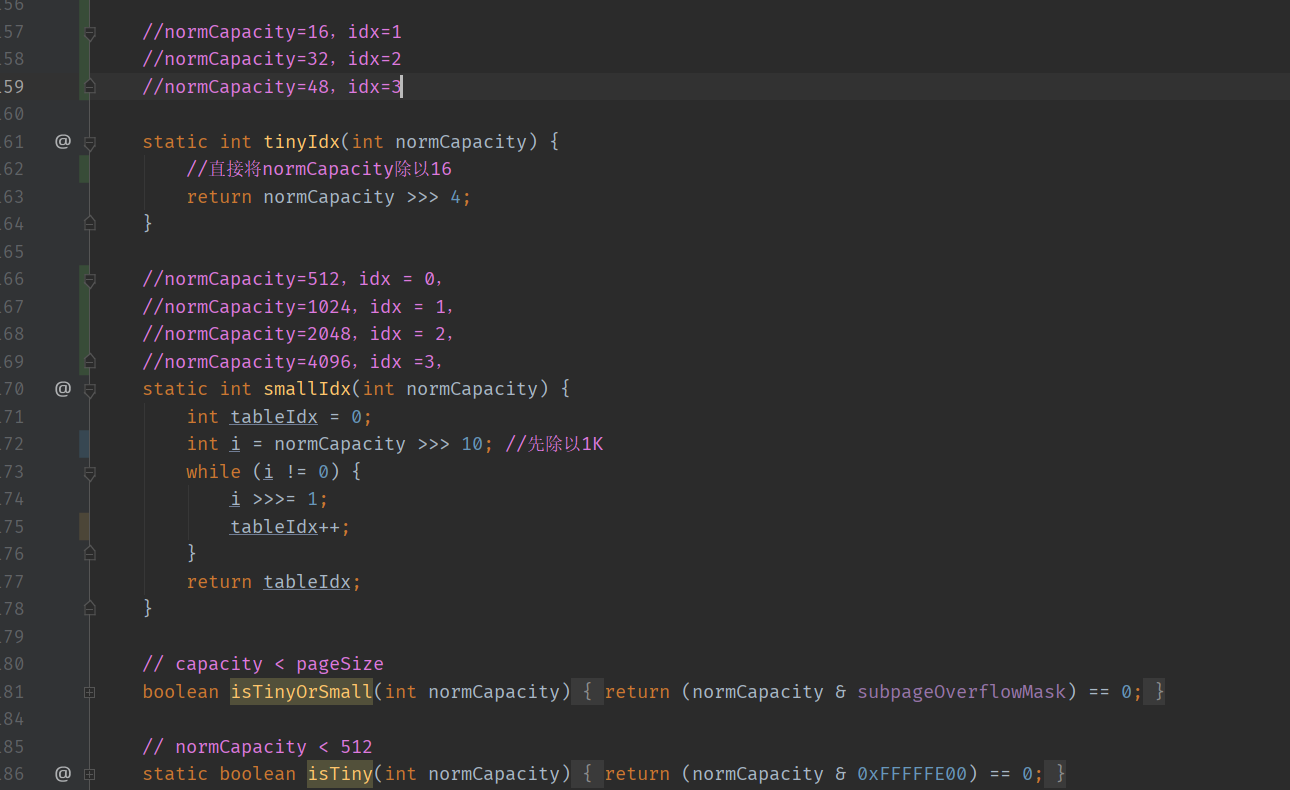Expand the folded isTinyOrSmall method via plus marker
Screen dimensions: 1290x790
point(90,691)
